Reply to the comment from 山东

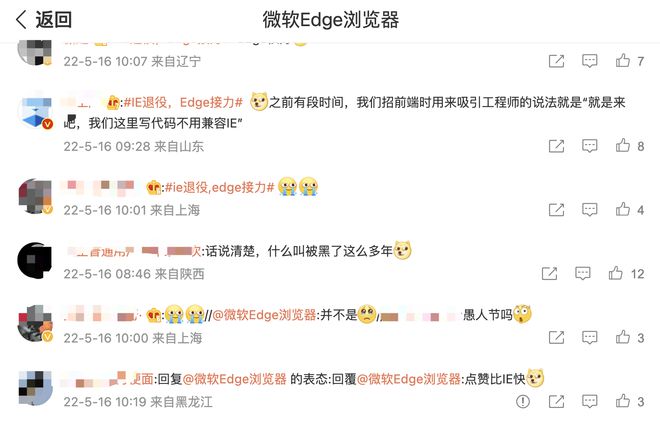pos(590,146)
